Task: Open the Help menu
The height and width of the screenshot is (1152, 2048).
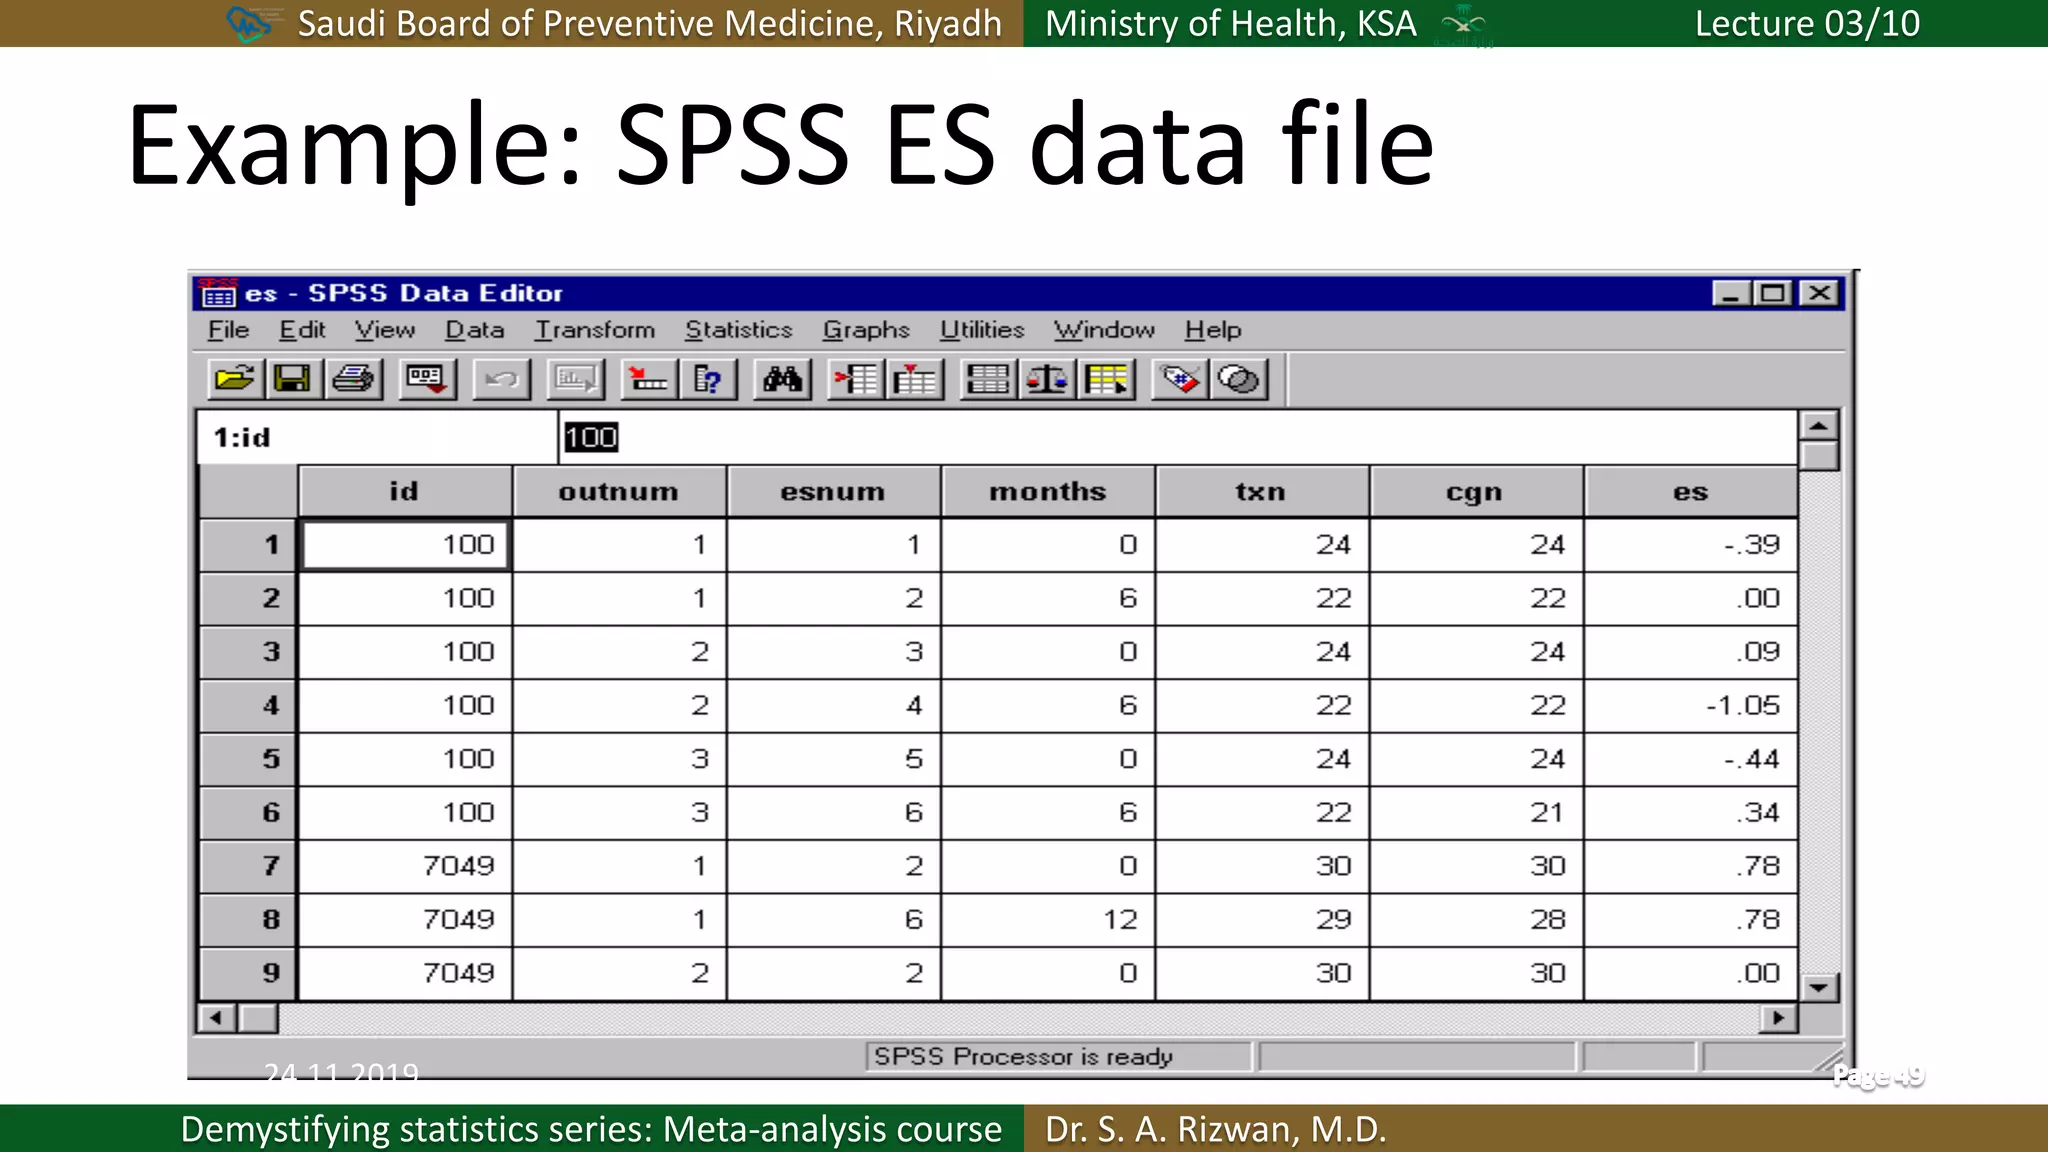Action: 1213,330
